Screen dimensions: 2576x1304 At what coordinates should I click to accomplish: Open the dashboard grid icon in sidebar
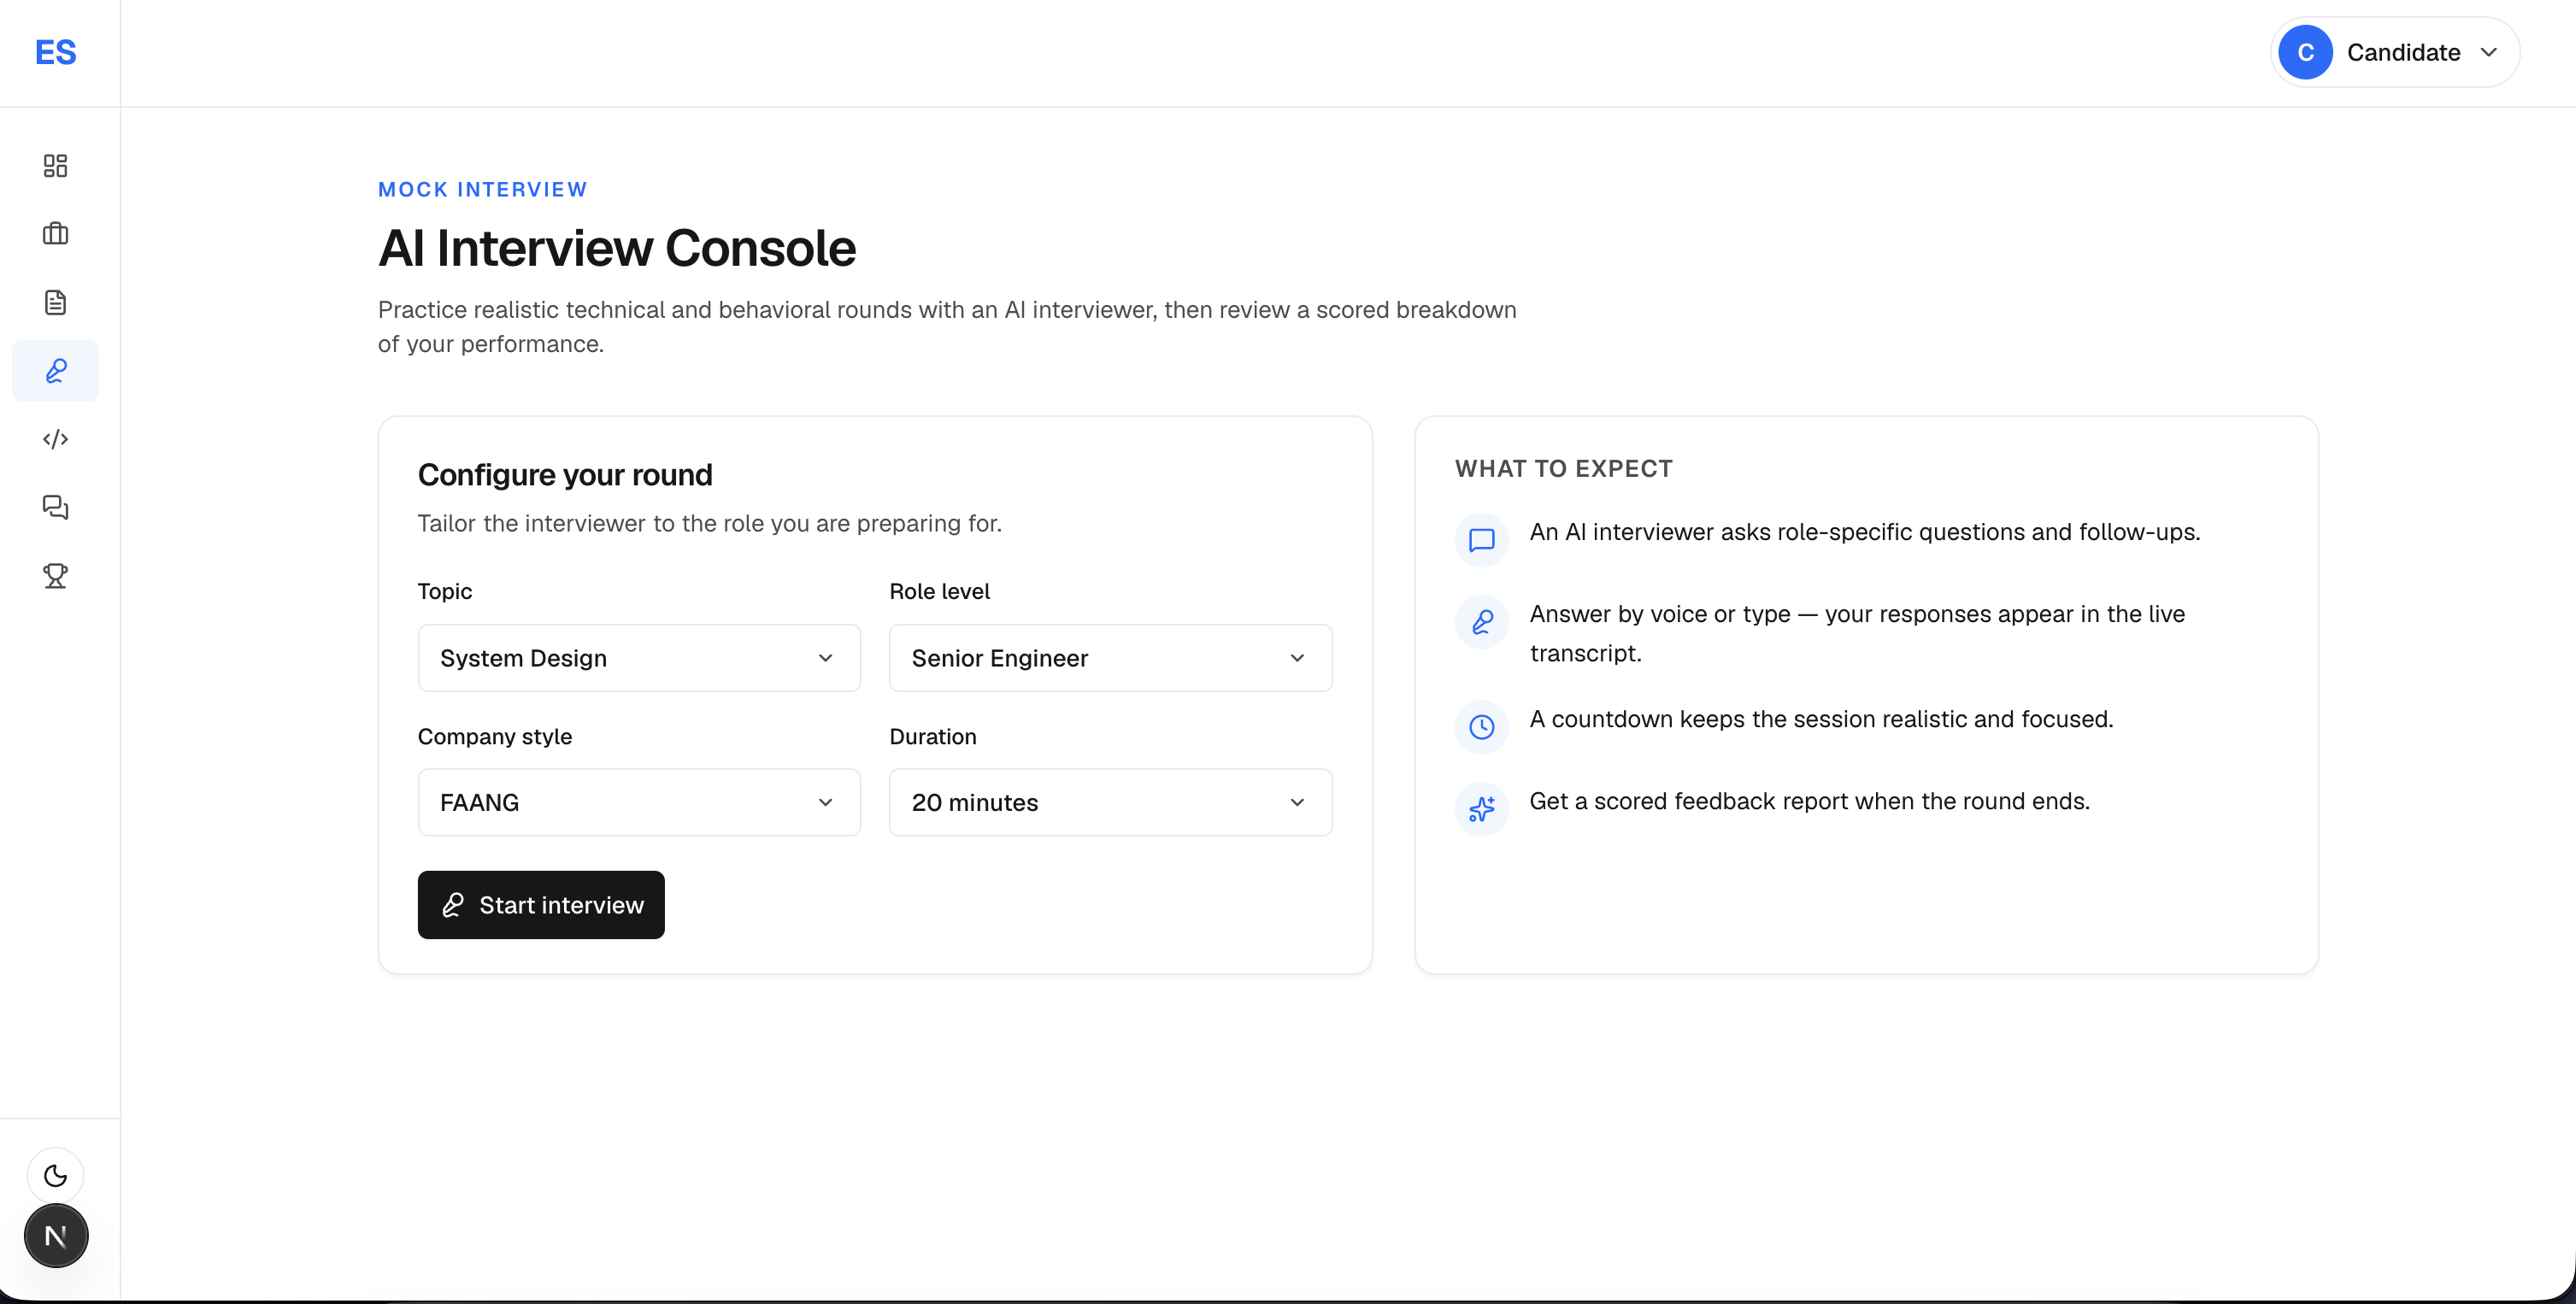[56, 166]
